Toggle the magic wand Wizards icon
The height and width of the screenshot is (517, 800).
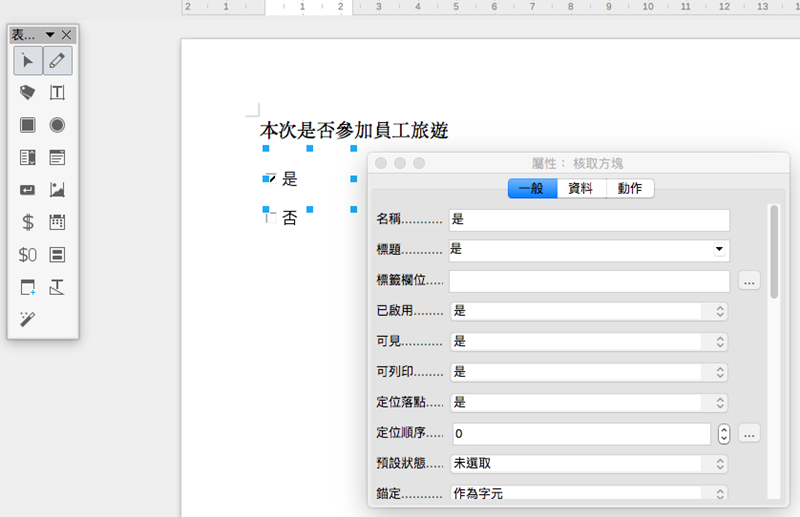click(x=28, y=319)
